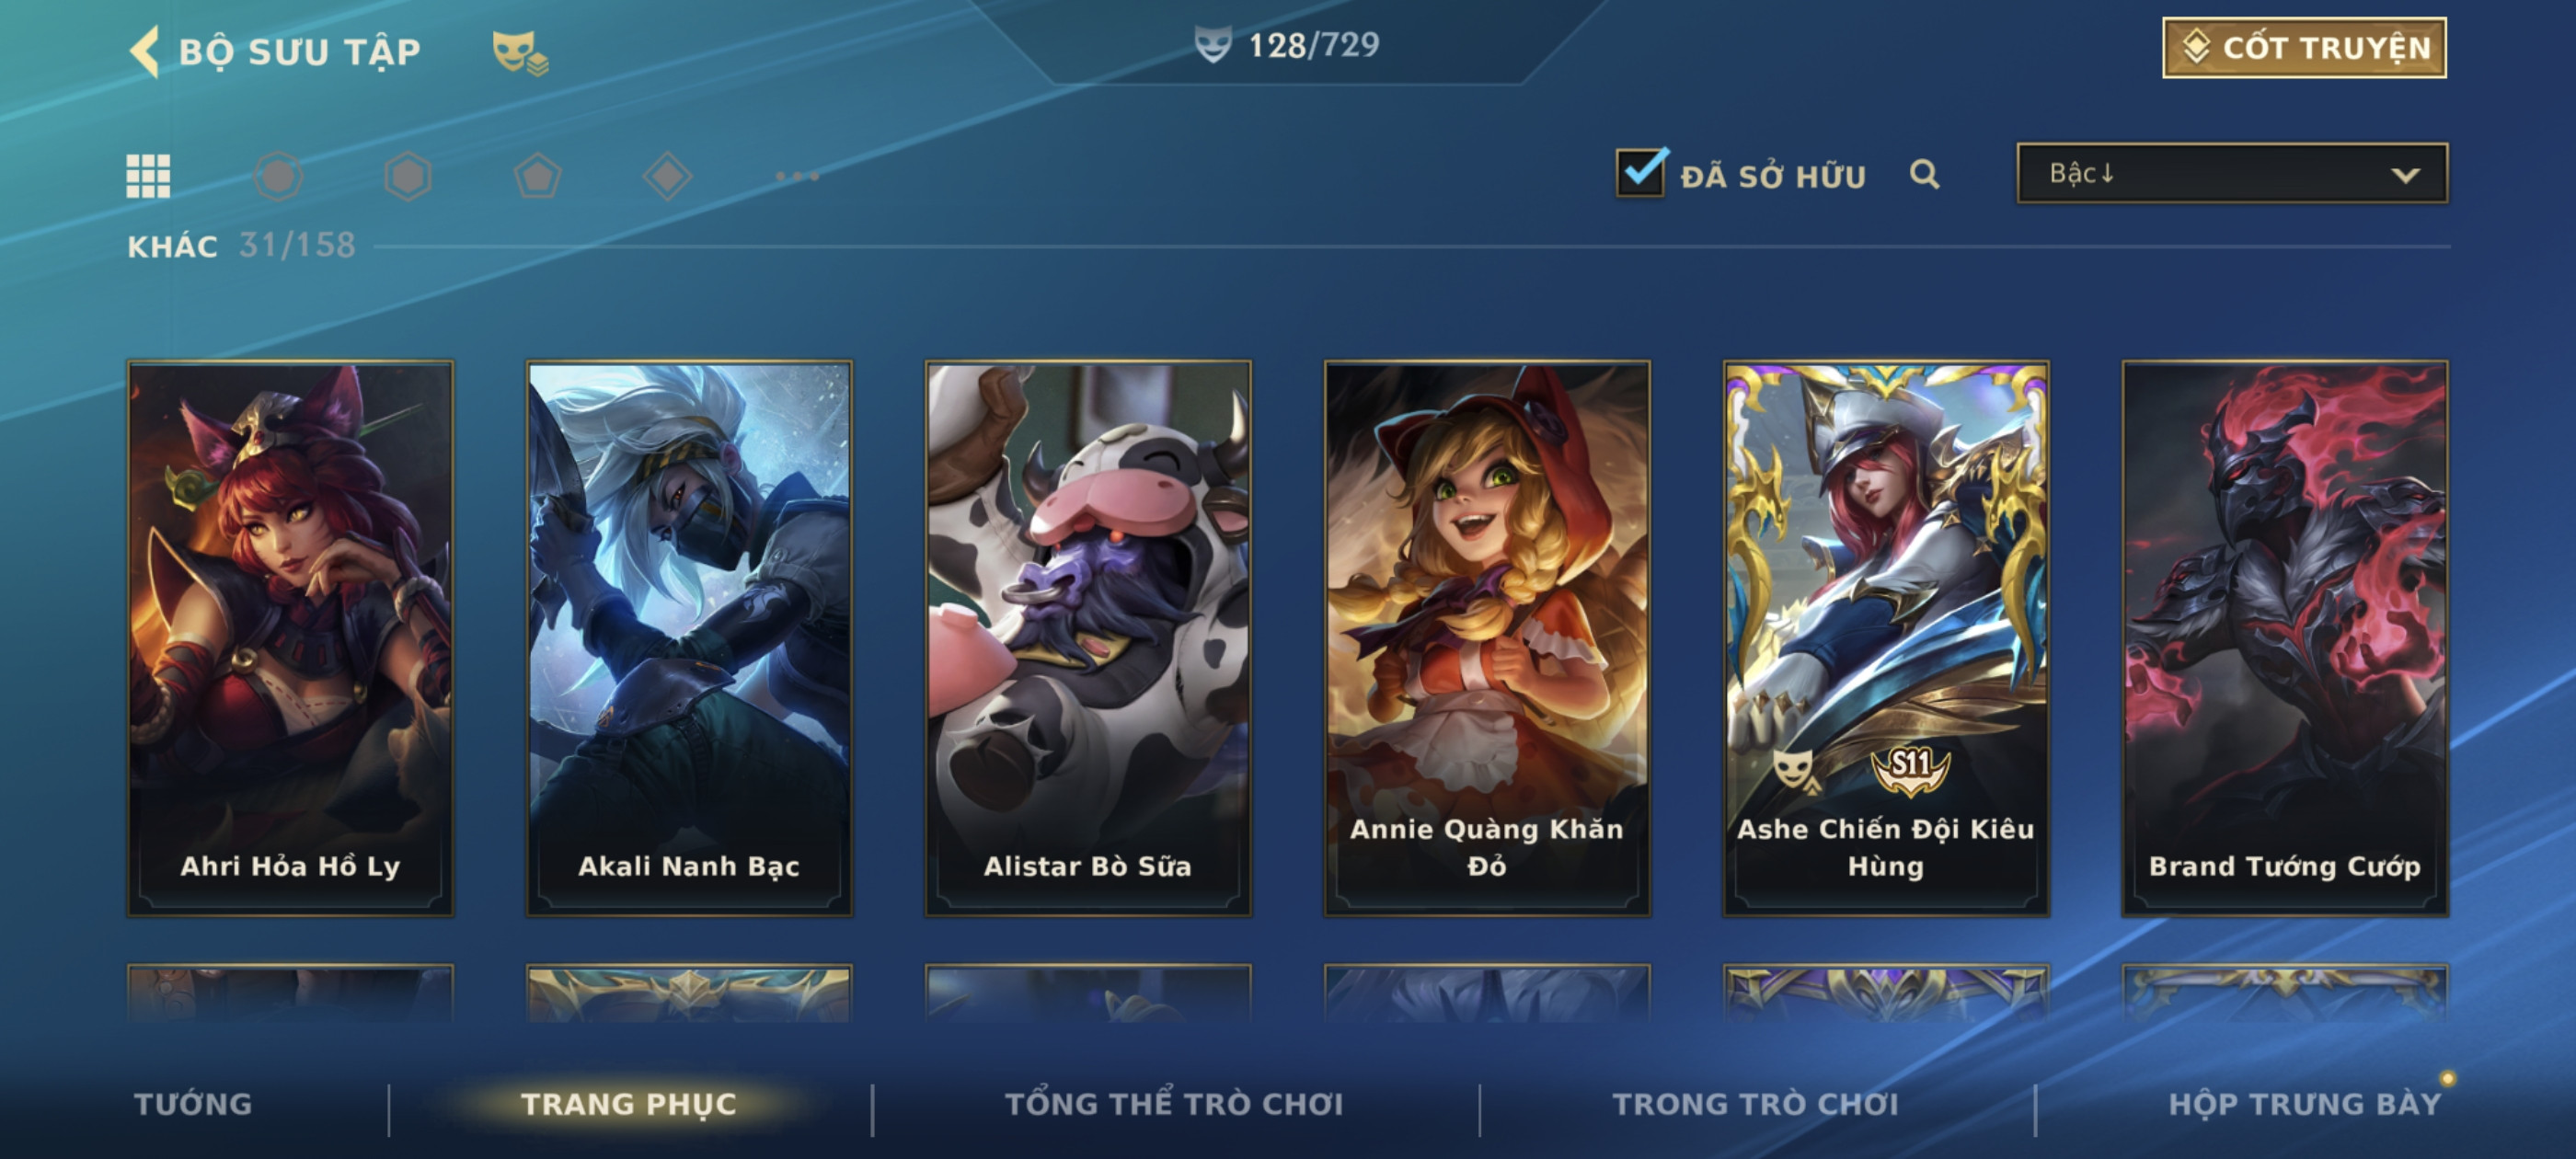Viewport: 2576px width, 1159px height.
Task: Open skin search magnifier icon
Action: (1924, 175)
